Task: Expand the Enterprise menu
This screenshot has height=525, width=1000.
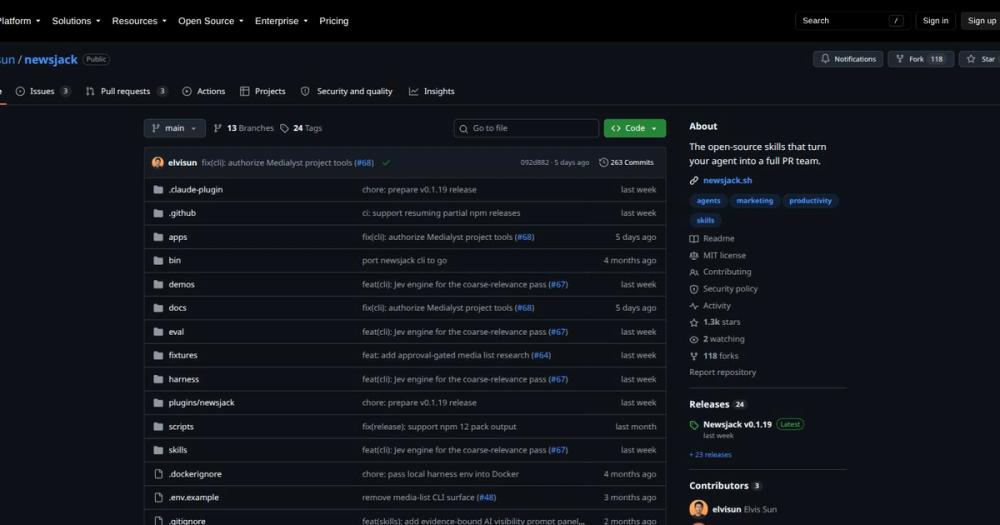Action: pos(281,21)
